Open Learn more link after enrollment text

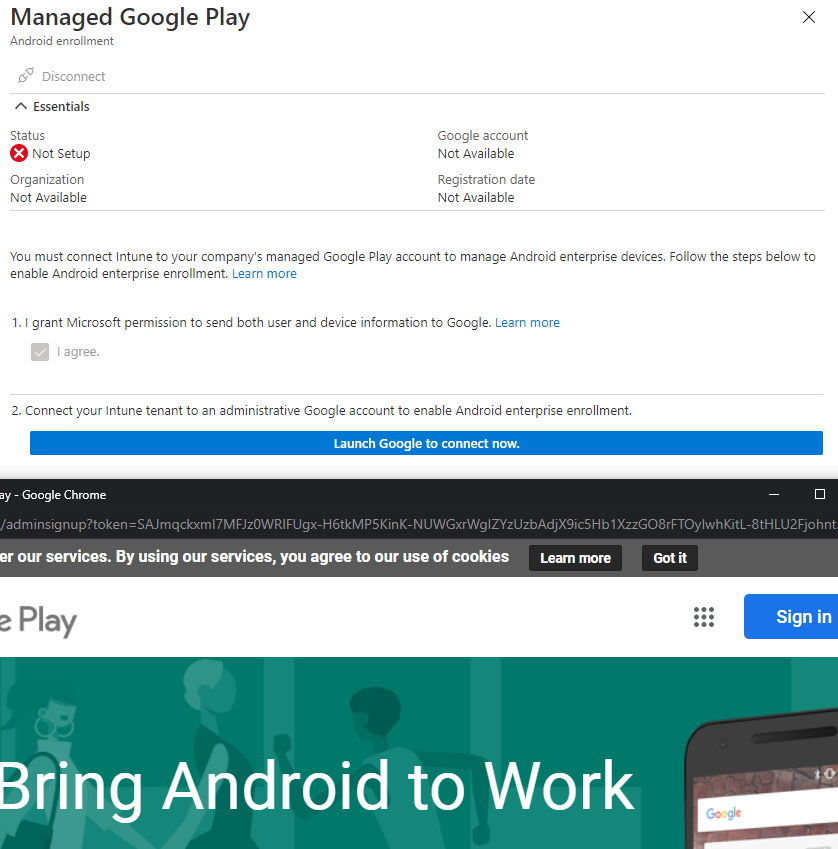pos(264,273)
